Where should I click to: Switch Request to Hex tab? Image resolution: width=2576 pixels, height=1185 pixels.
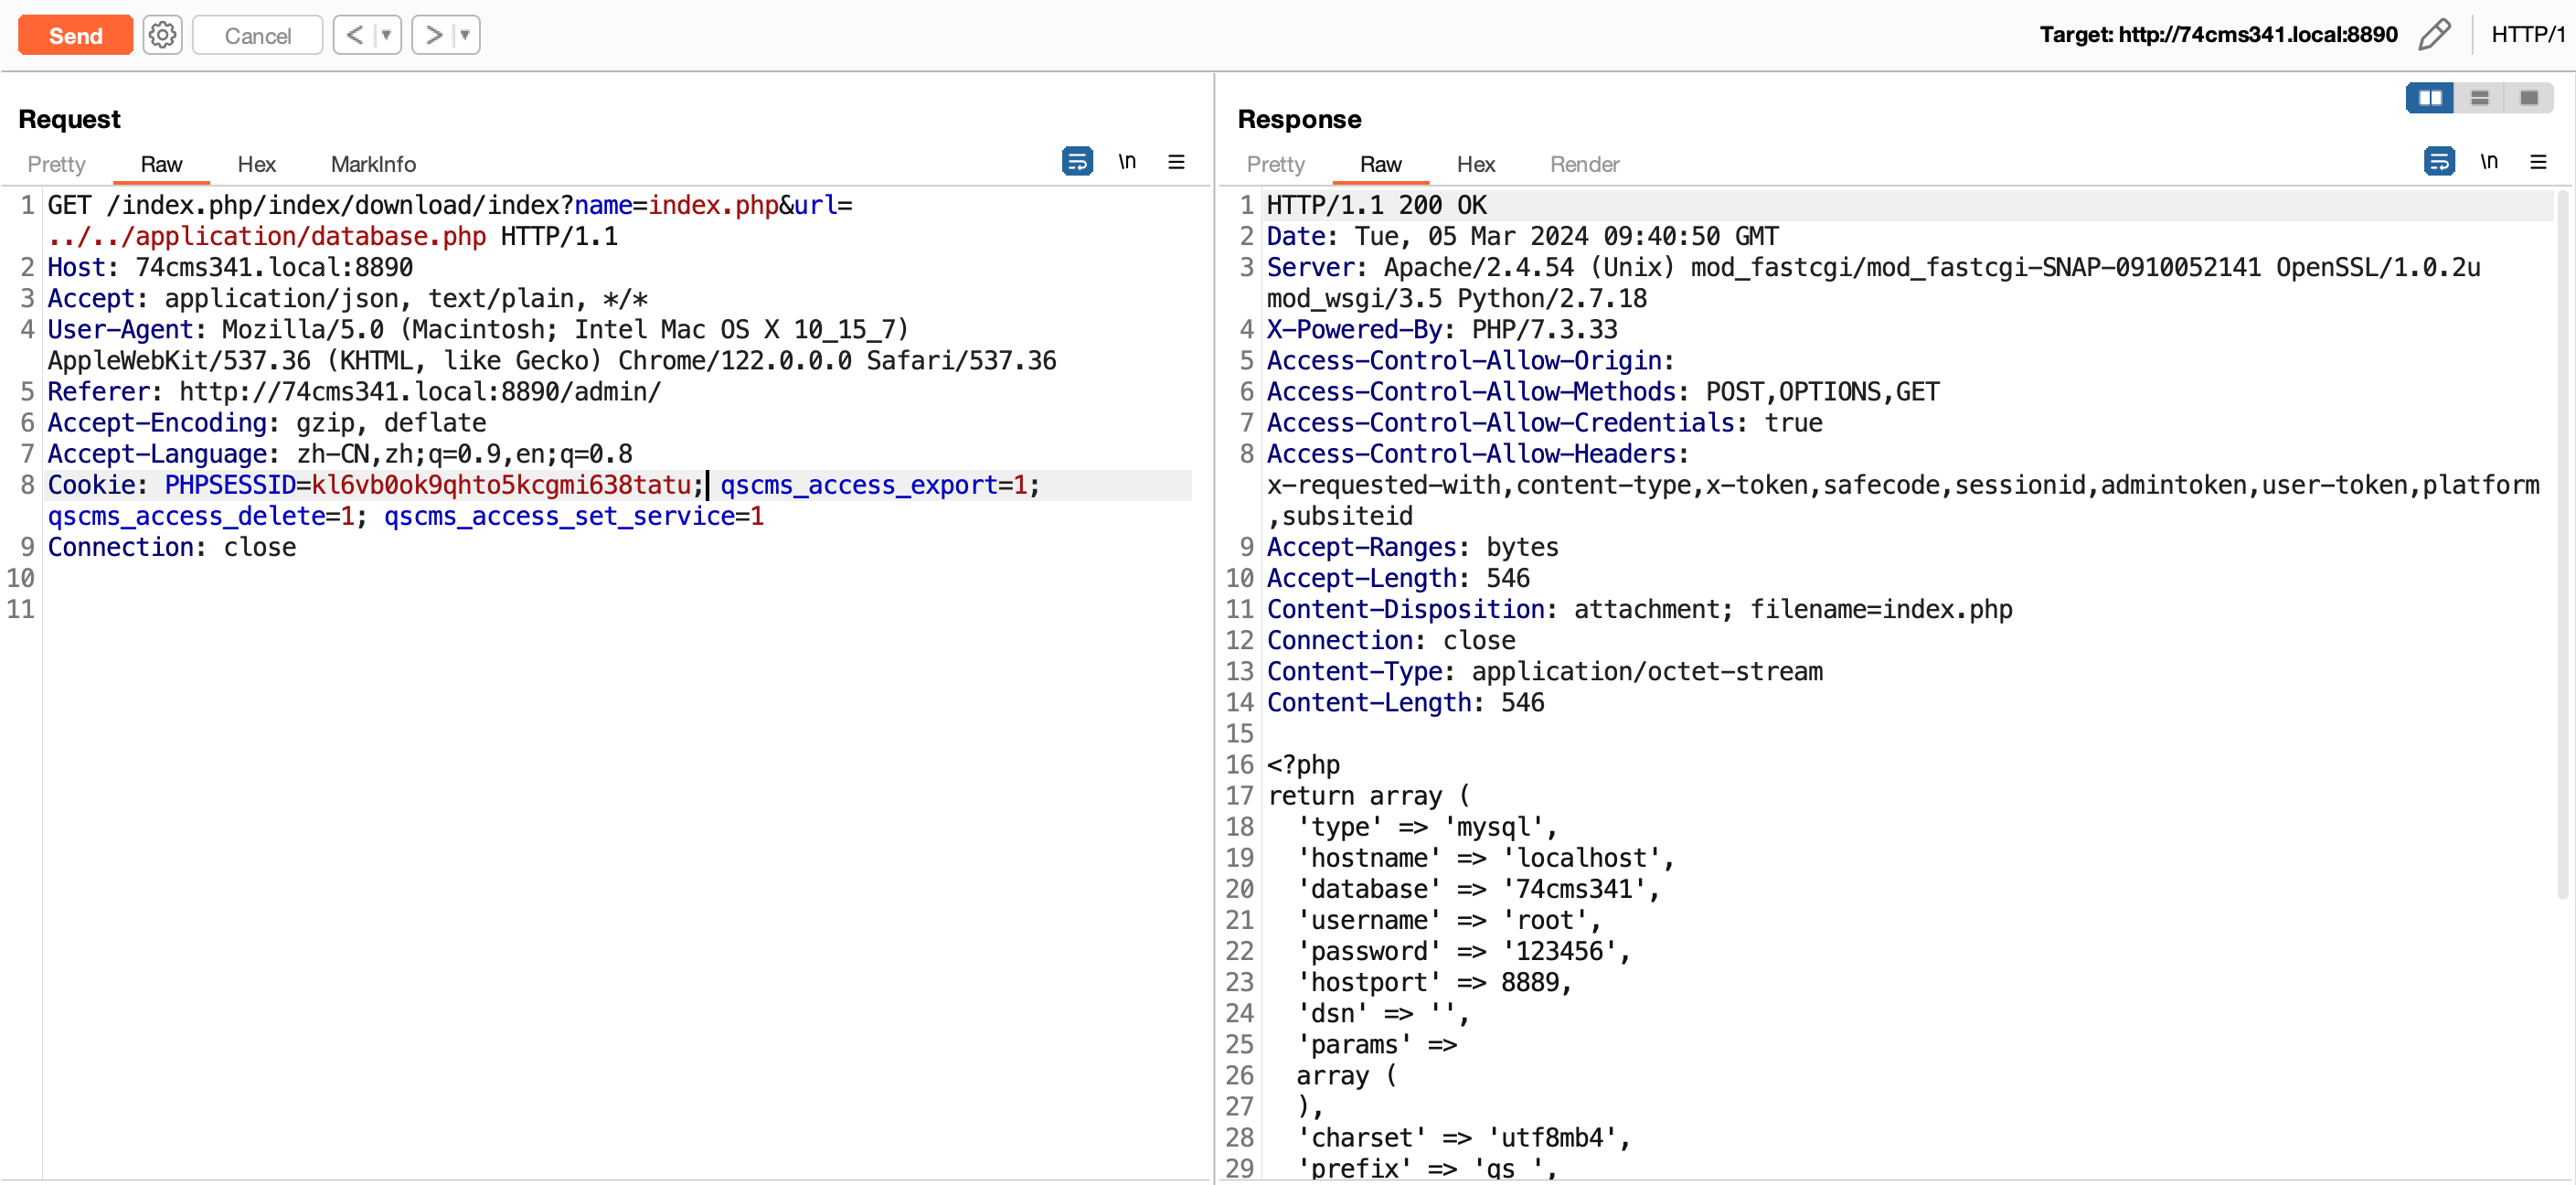point(256,164)
